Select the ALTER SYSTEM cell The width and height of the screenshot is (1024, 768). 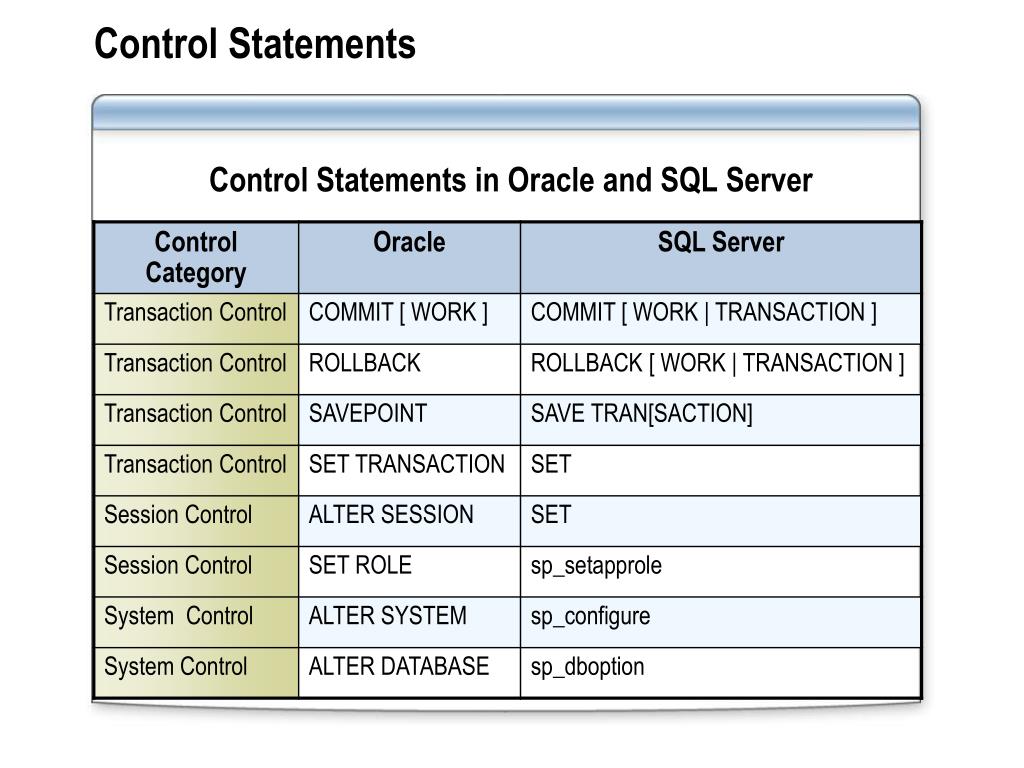point(409,622)
